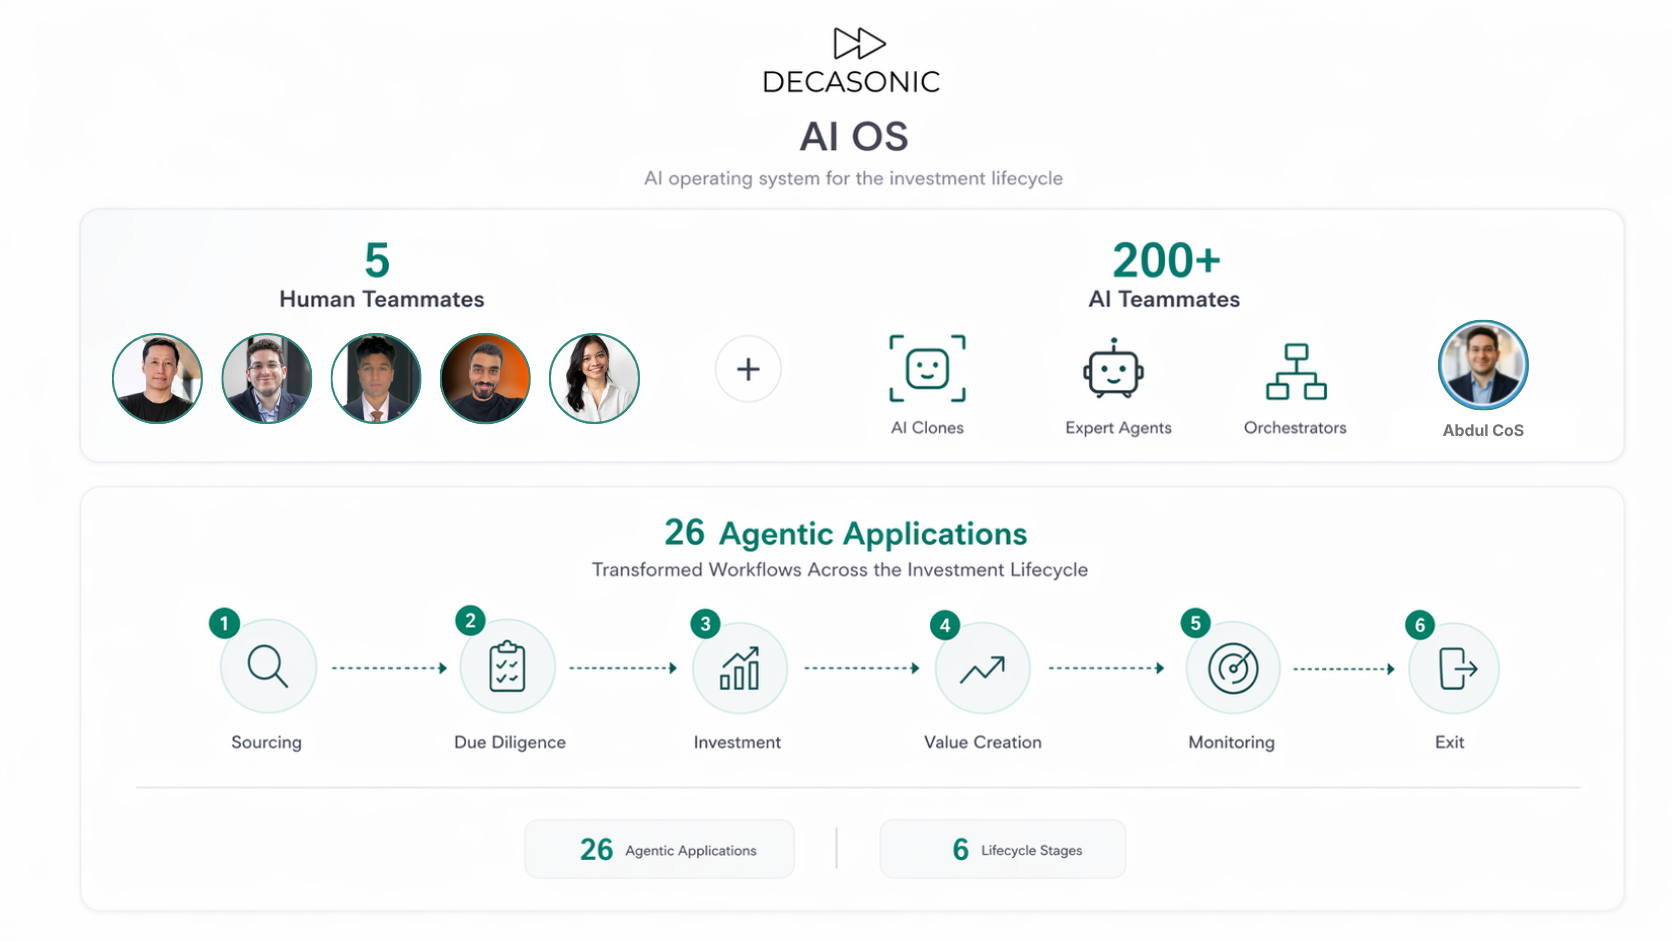Select the Expert Agents robot icon
The height and width of the screenshot is (941, 1672).
1113,369
